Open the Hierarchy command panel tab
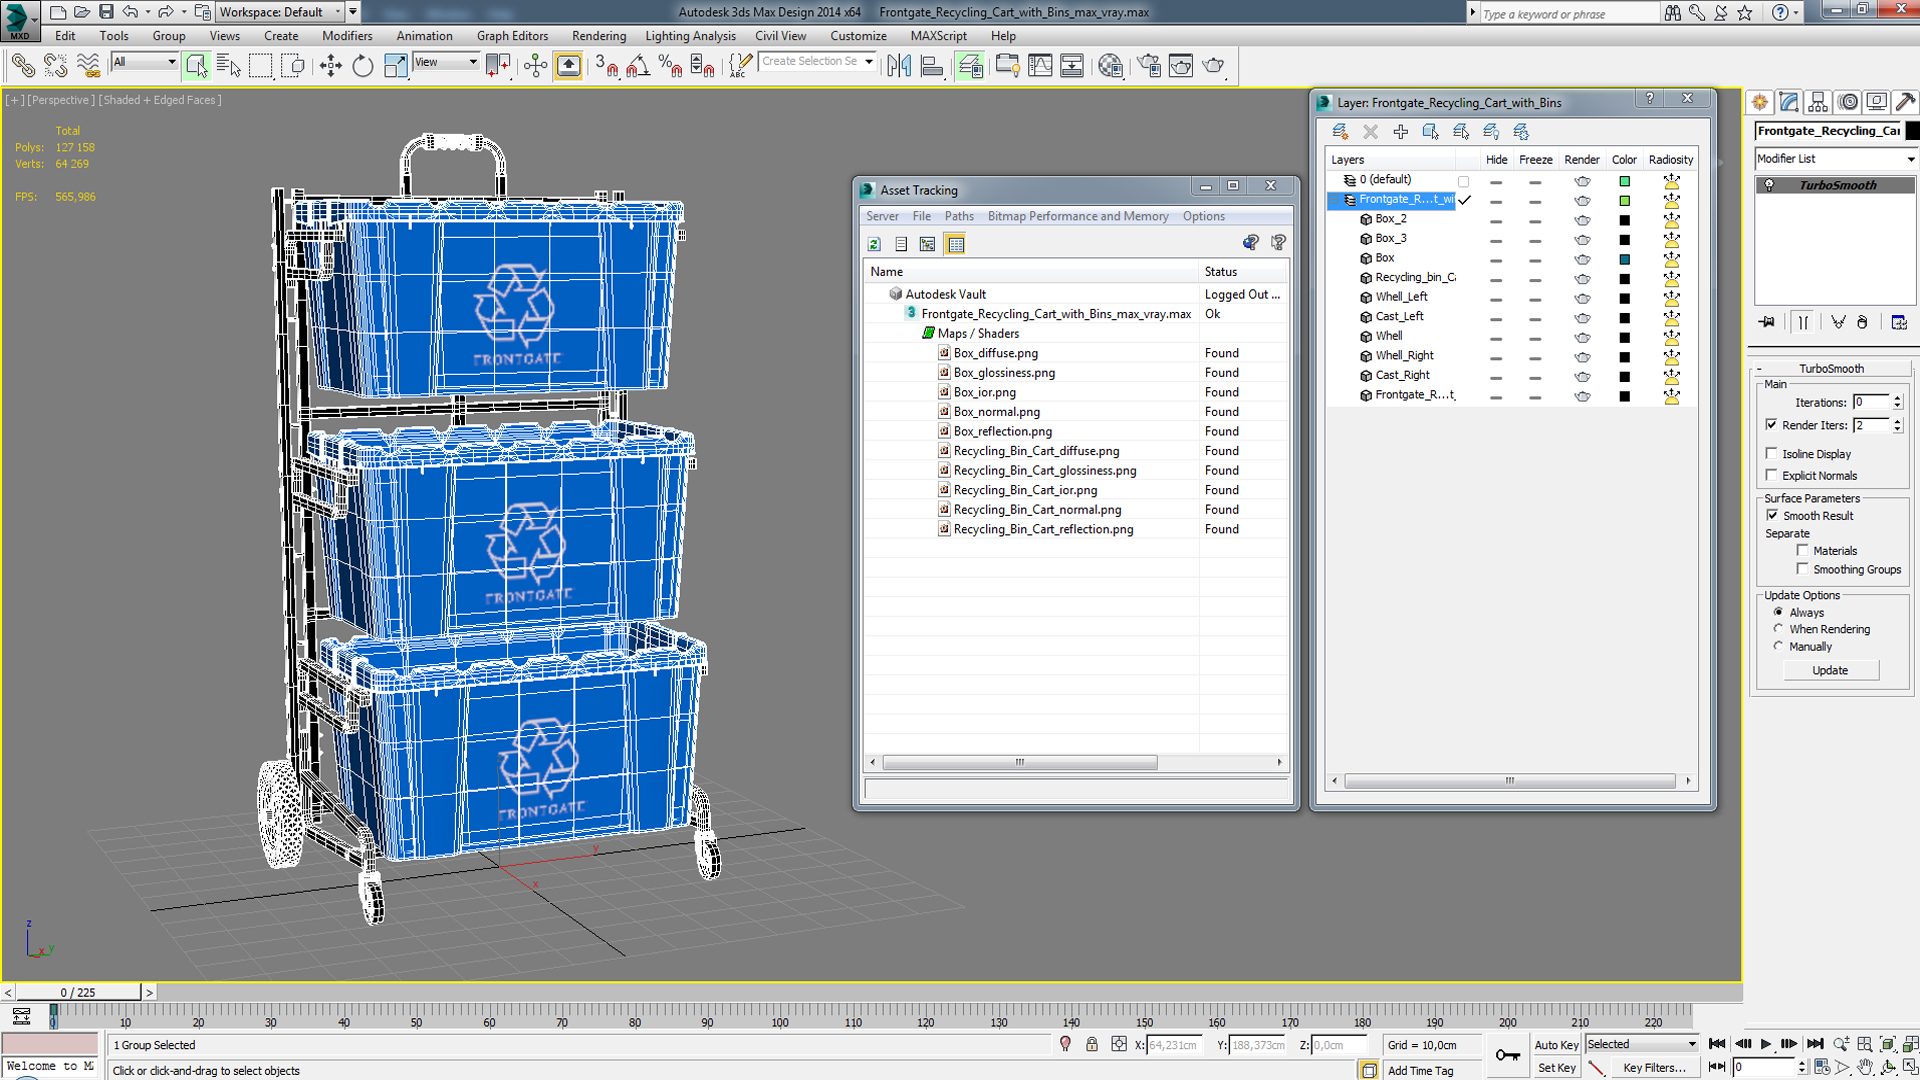Viewport: 1920px width, 1080px height. click(1818, 102)
